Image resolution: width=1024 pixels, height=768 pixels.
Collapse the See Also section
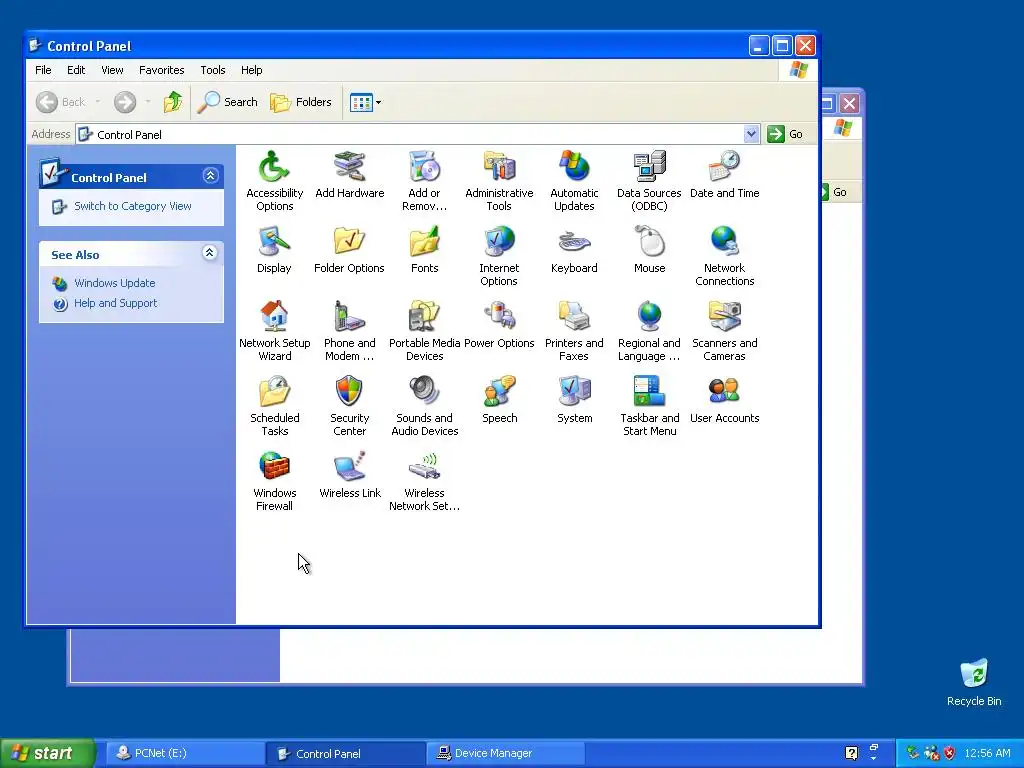tap(210, 253)
